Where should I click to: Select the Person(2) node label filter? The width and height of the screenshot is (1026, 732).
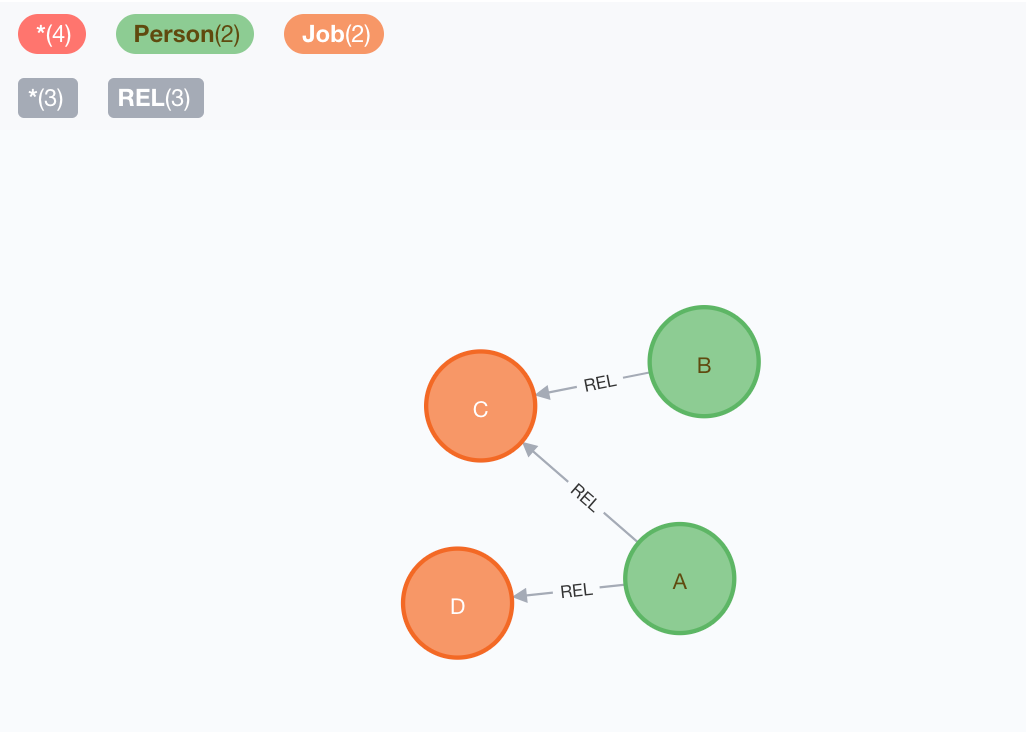pos(184,33)
